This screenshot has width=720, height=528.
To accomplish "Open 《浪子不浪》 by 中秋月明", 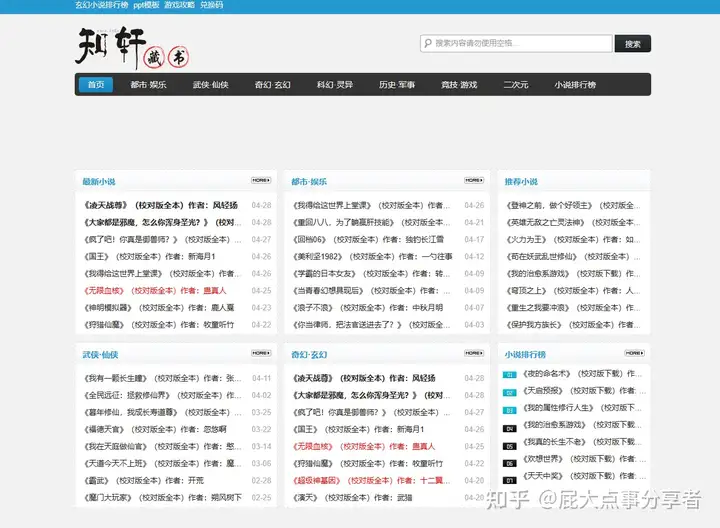I will [x=368, y=308].
